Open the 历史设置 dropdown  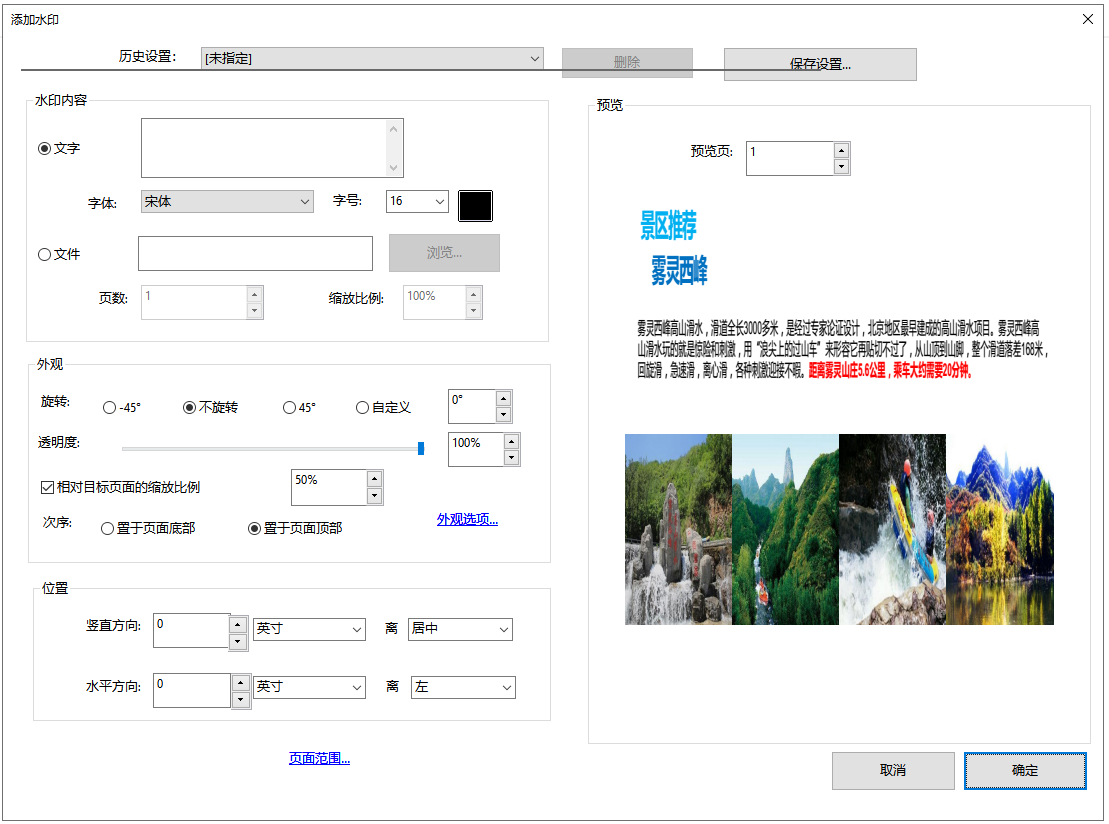[x=372, y=58]
